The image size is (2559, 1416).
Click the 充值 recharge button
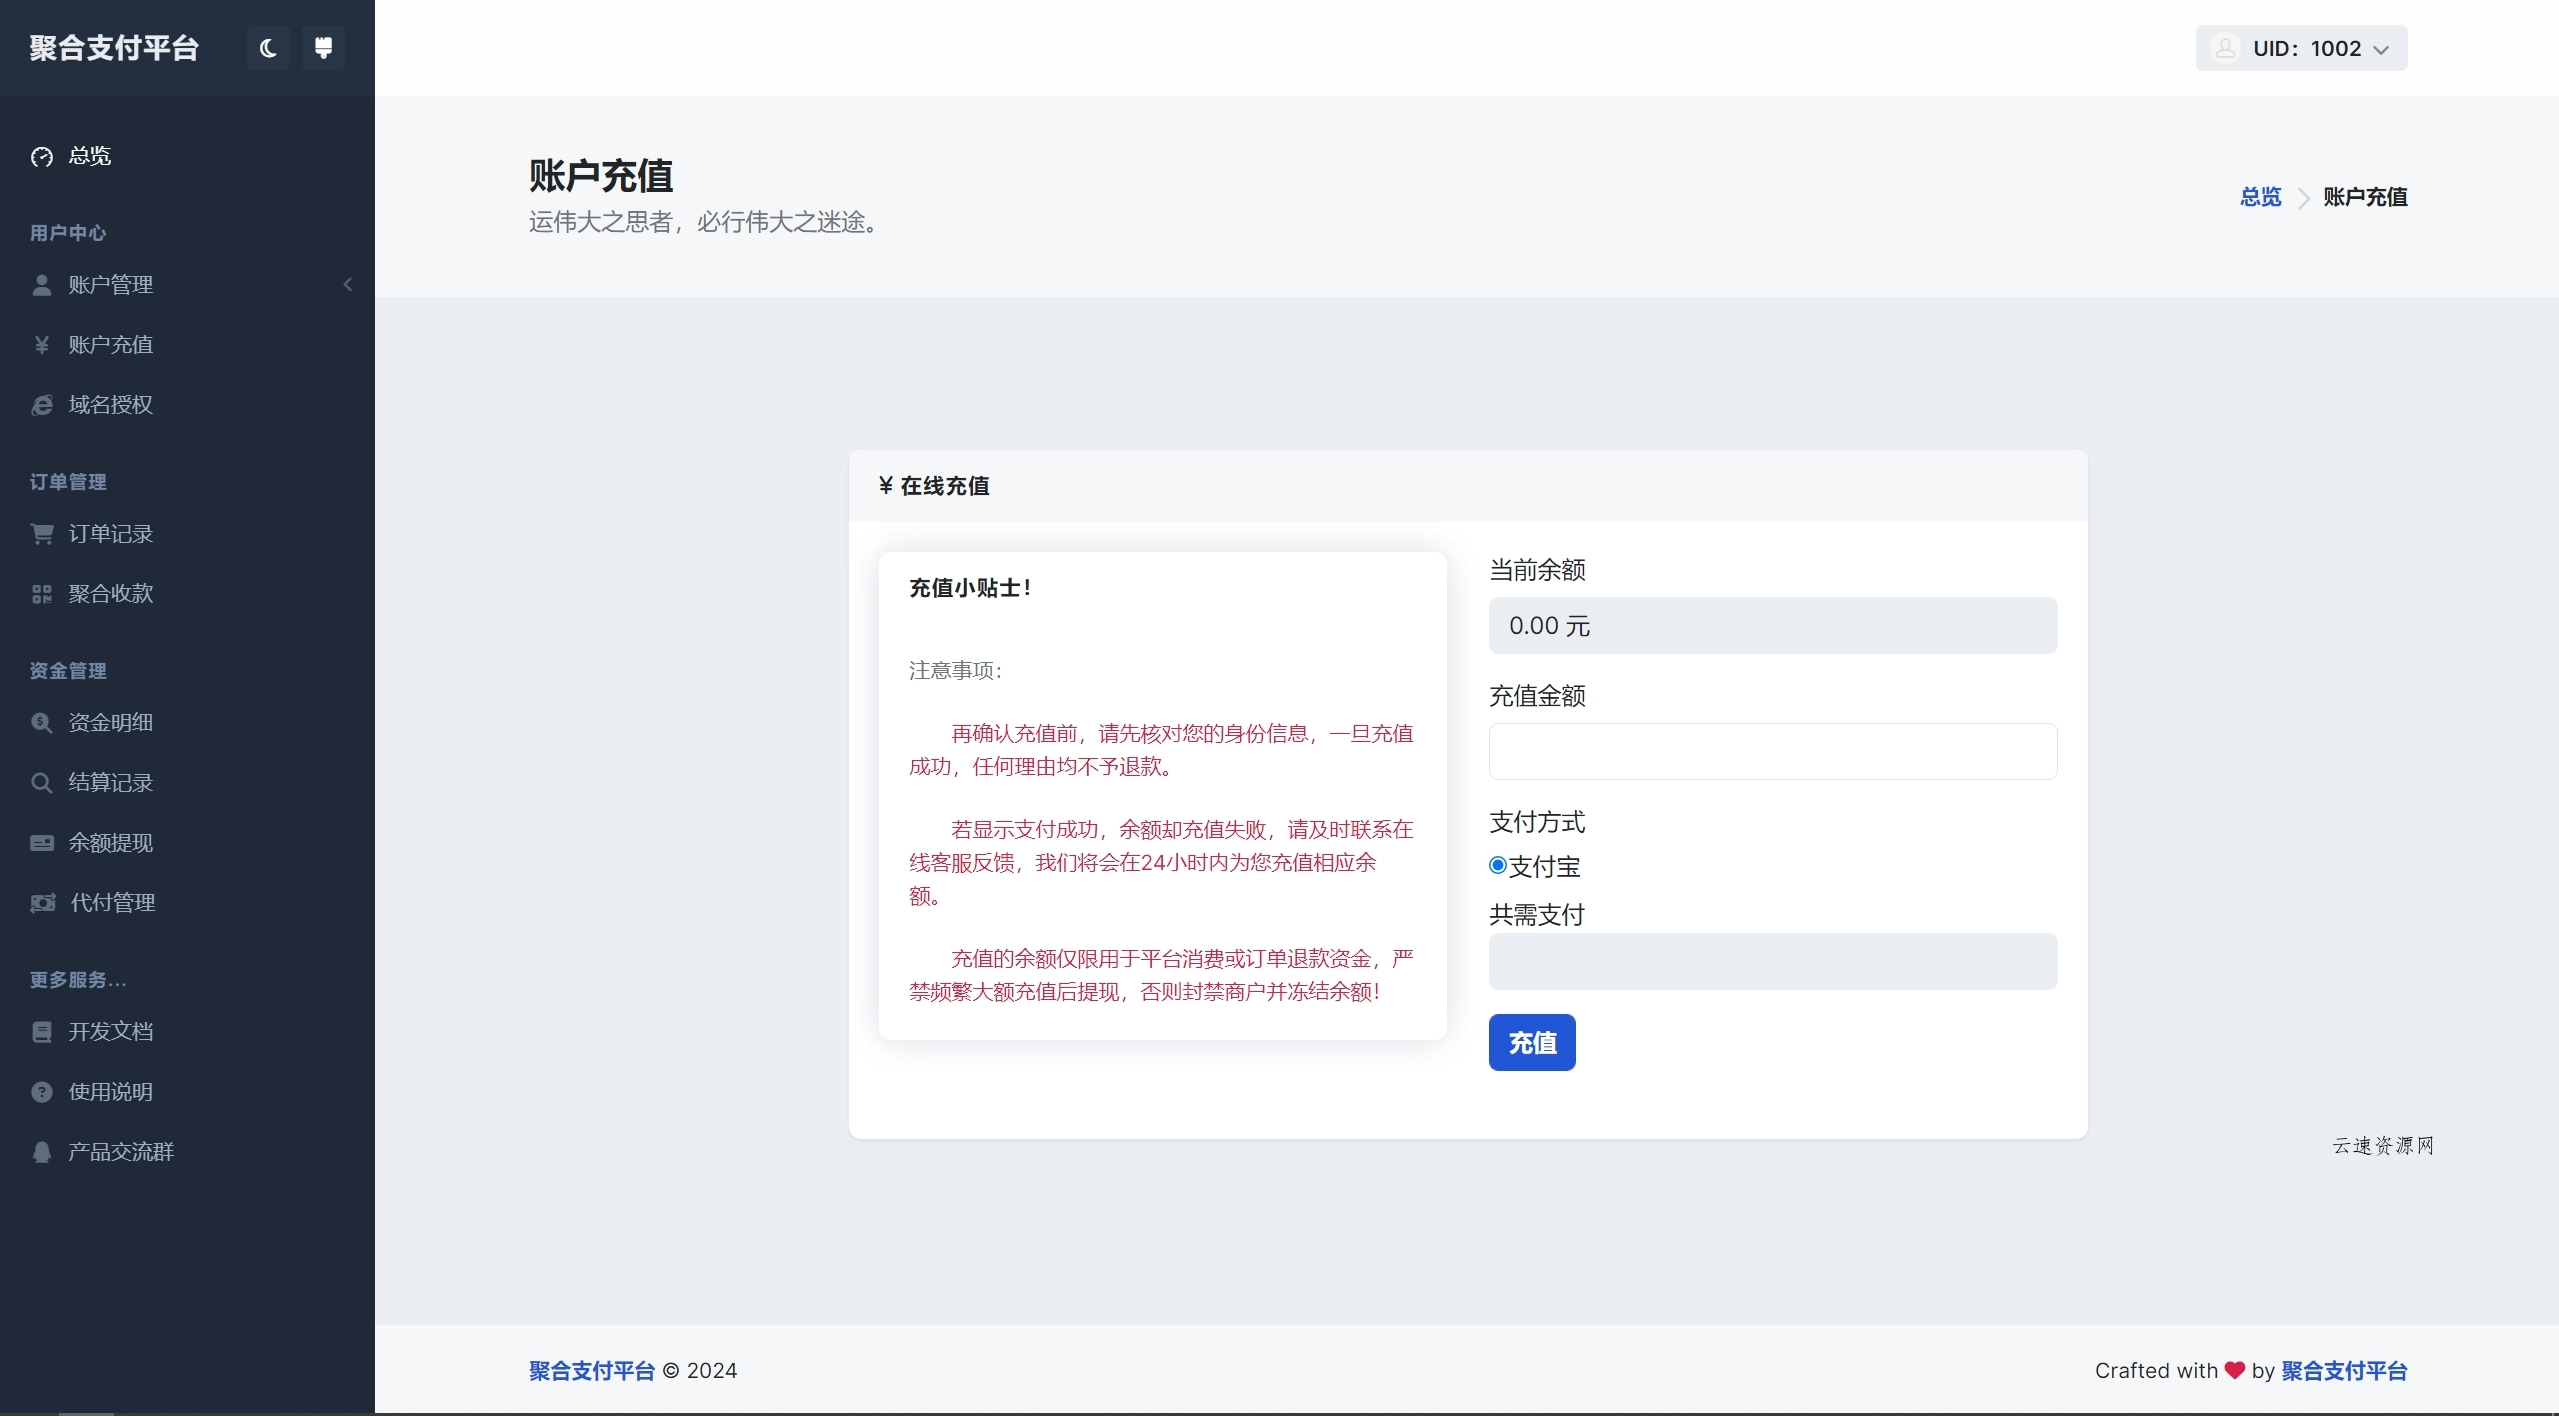(x=1530, y=1042)
